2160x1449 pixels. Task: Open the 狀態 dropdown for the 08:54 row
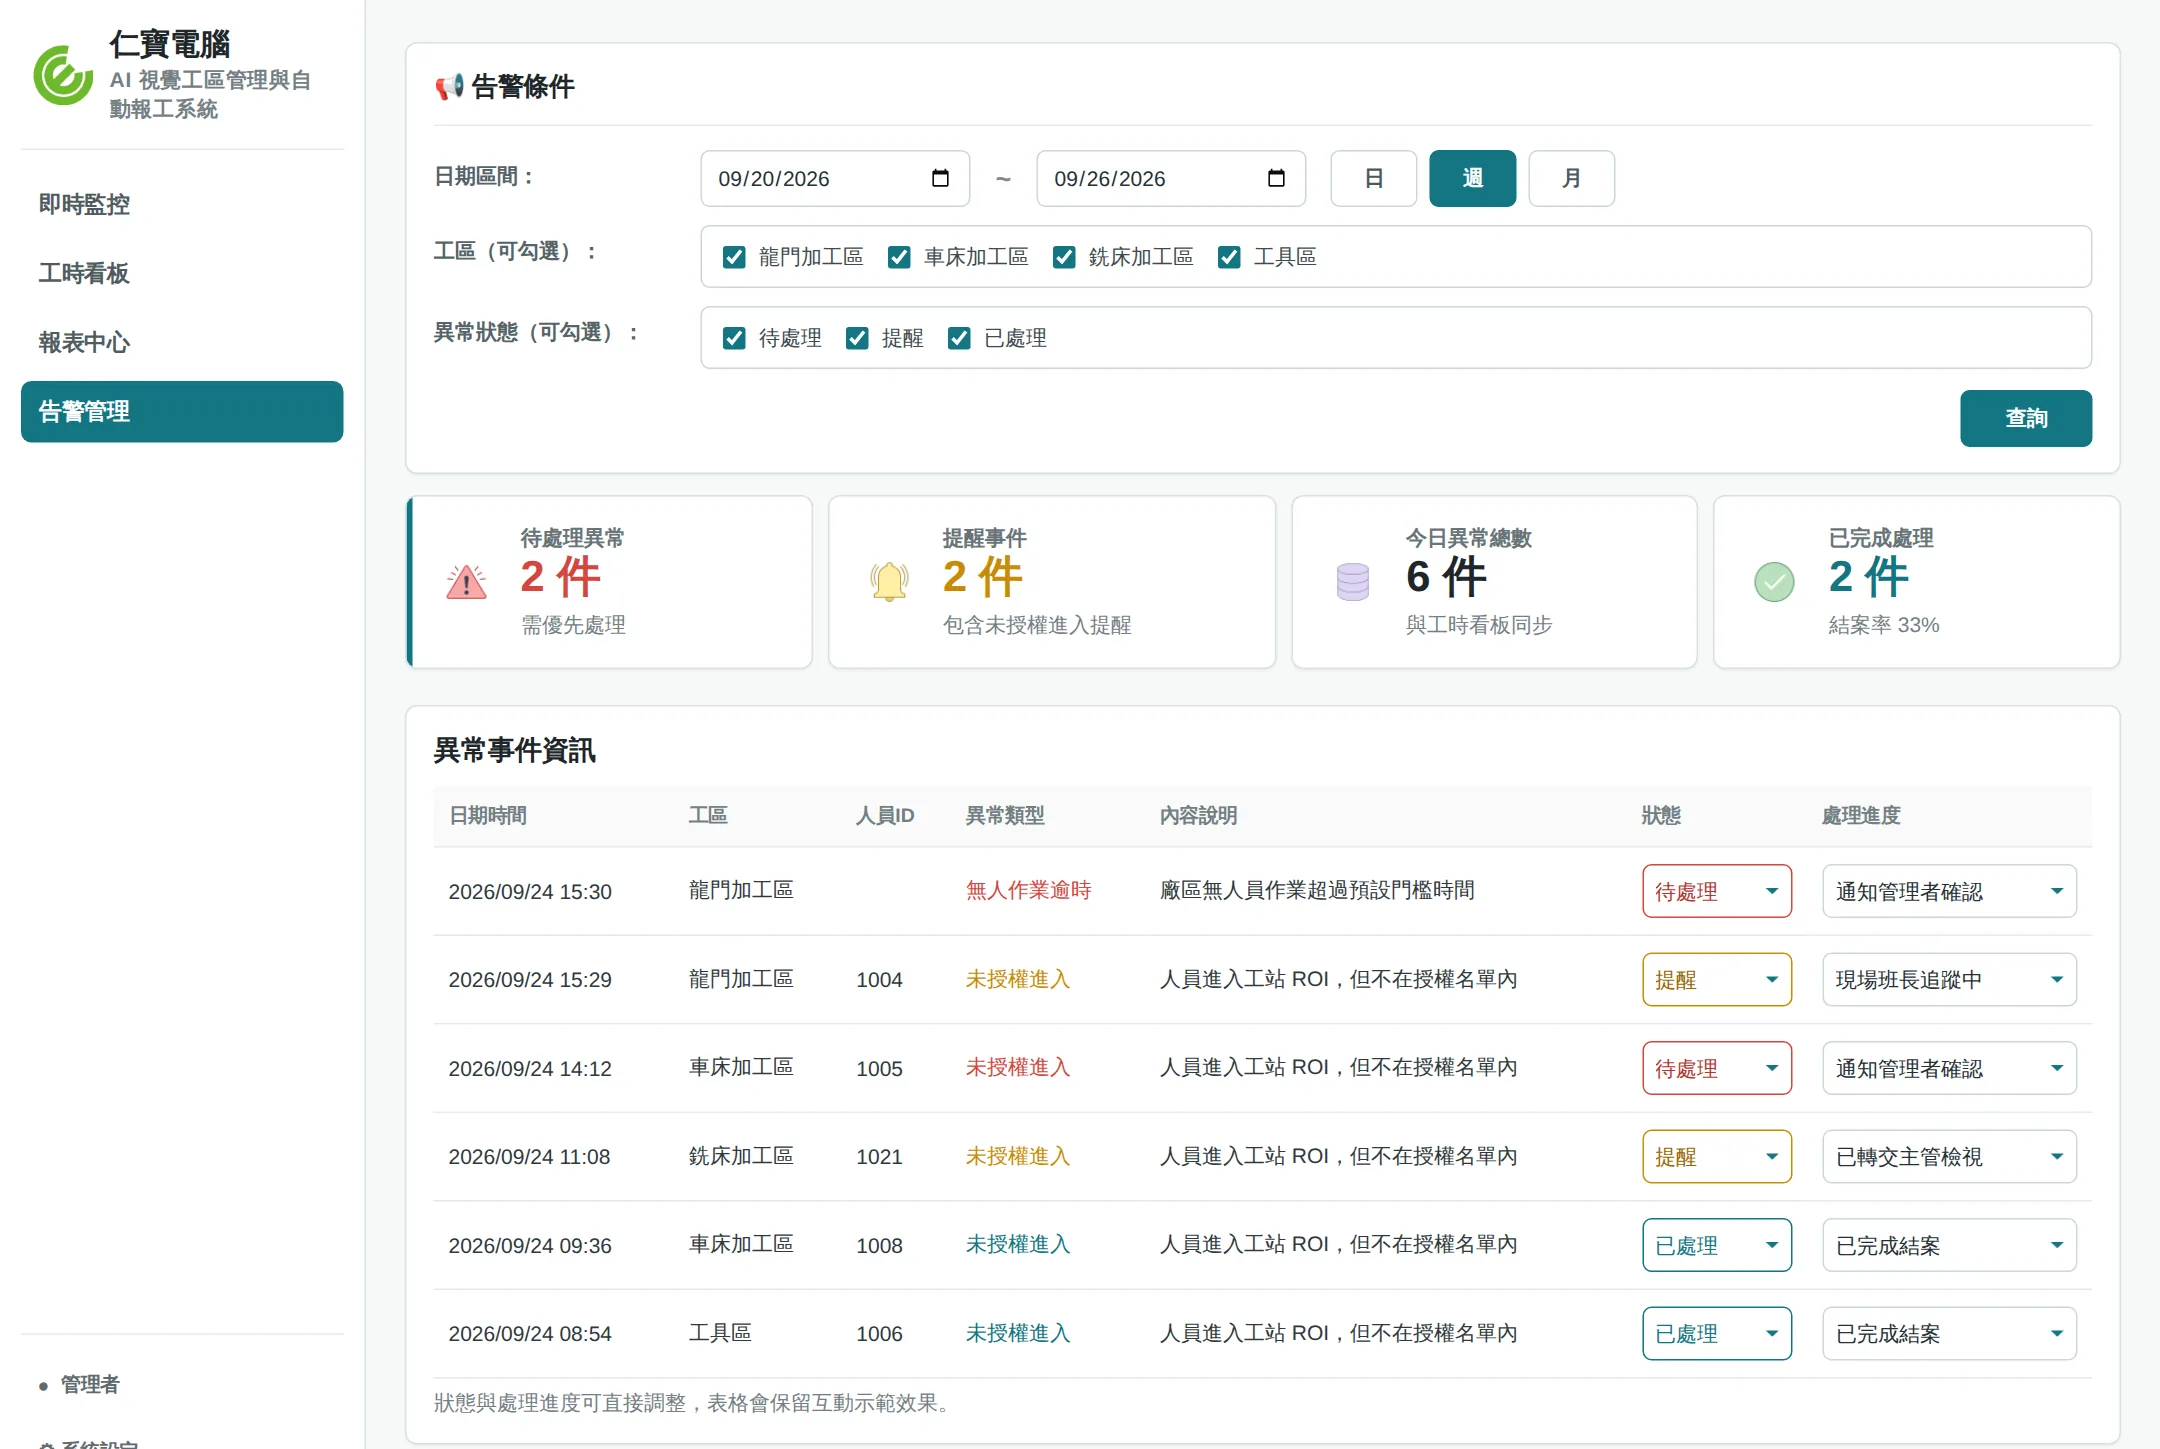pos(1716,1333)
